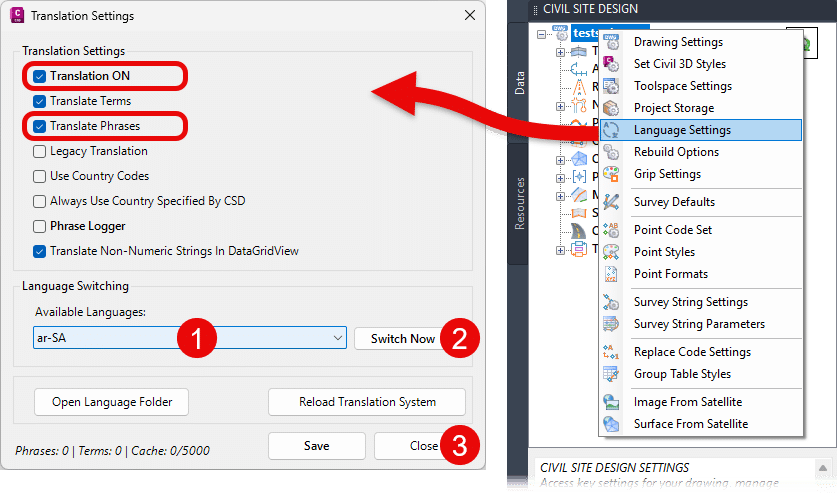
Task: Click the orange sheet icon in the 'S' tree row
Action: tap(579, 213)
